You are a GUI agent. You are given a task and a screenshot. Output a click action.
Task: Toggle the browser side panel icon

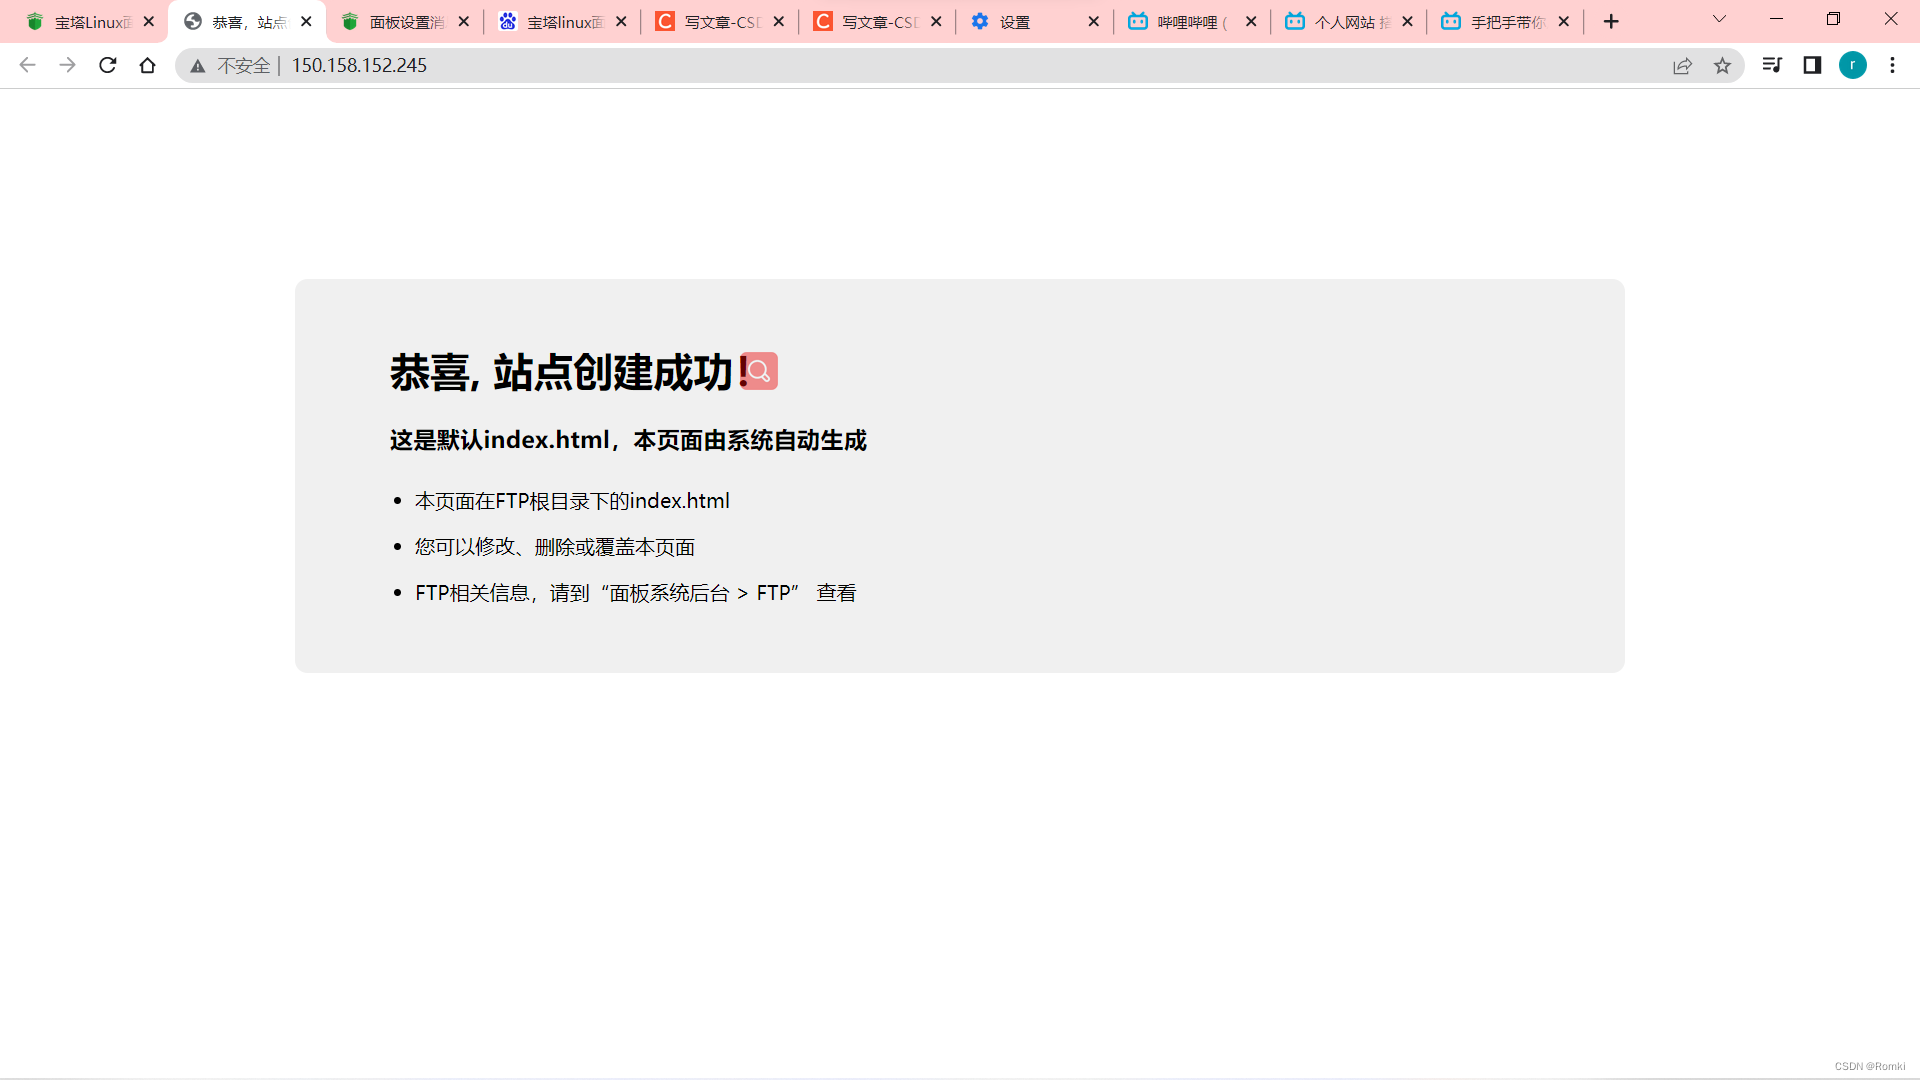click(1812, 65)
